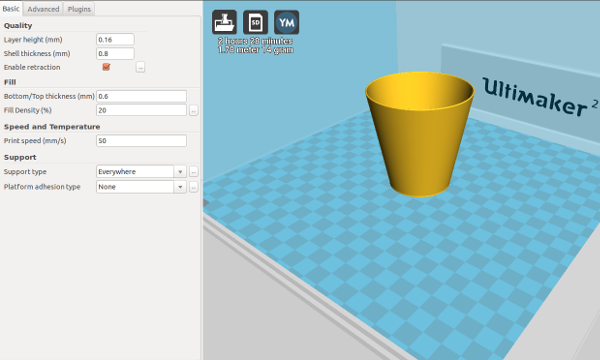
Task: Click the 'Quality' section heading
Action: click(x=18, y=26)
